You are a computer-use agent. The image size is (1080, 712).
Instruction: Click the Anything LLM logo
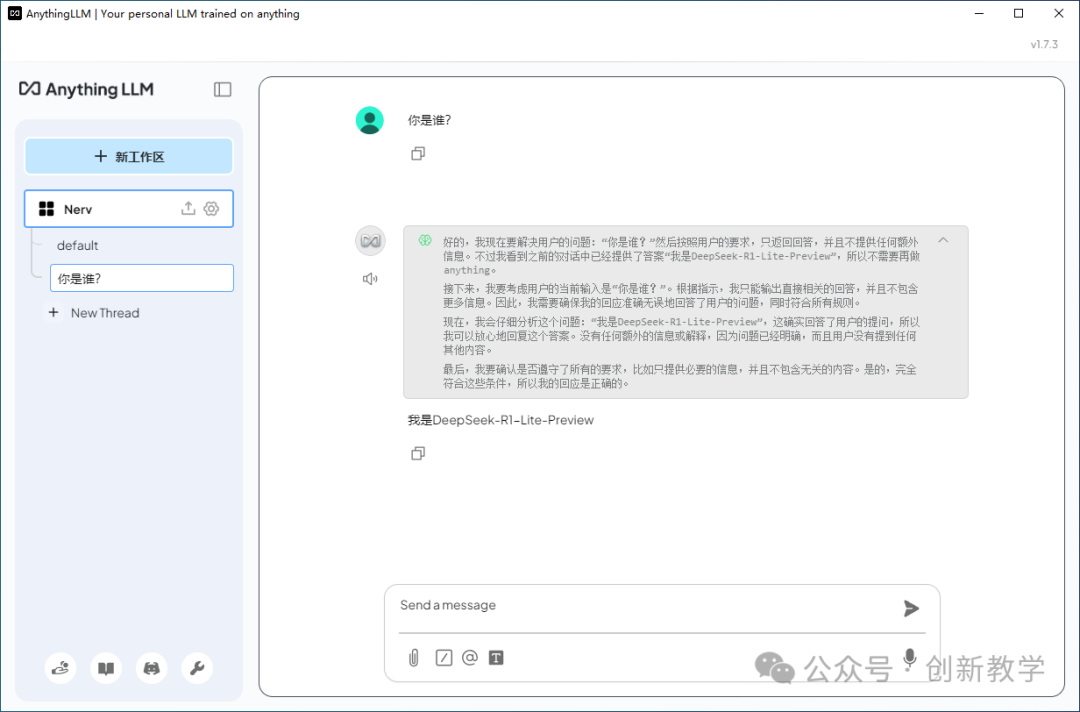(86, 89)
